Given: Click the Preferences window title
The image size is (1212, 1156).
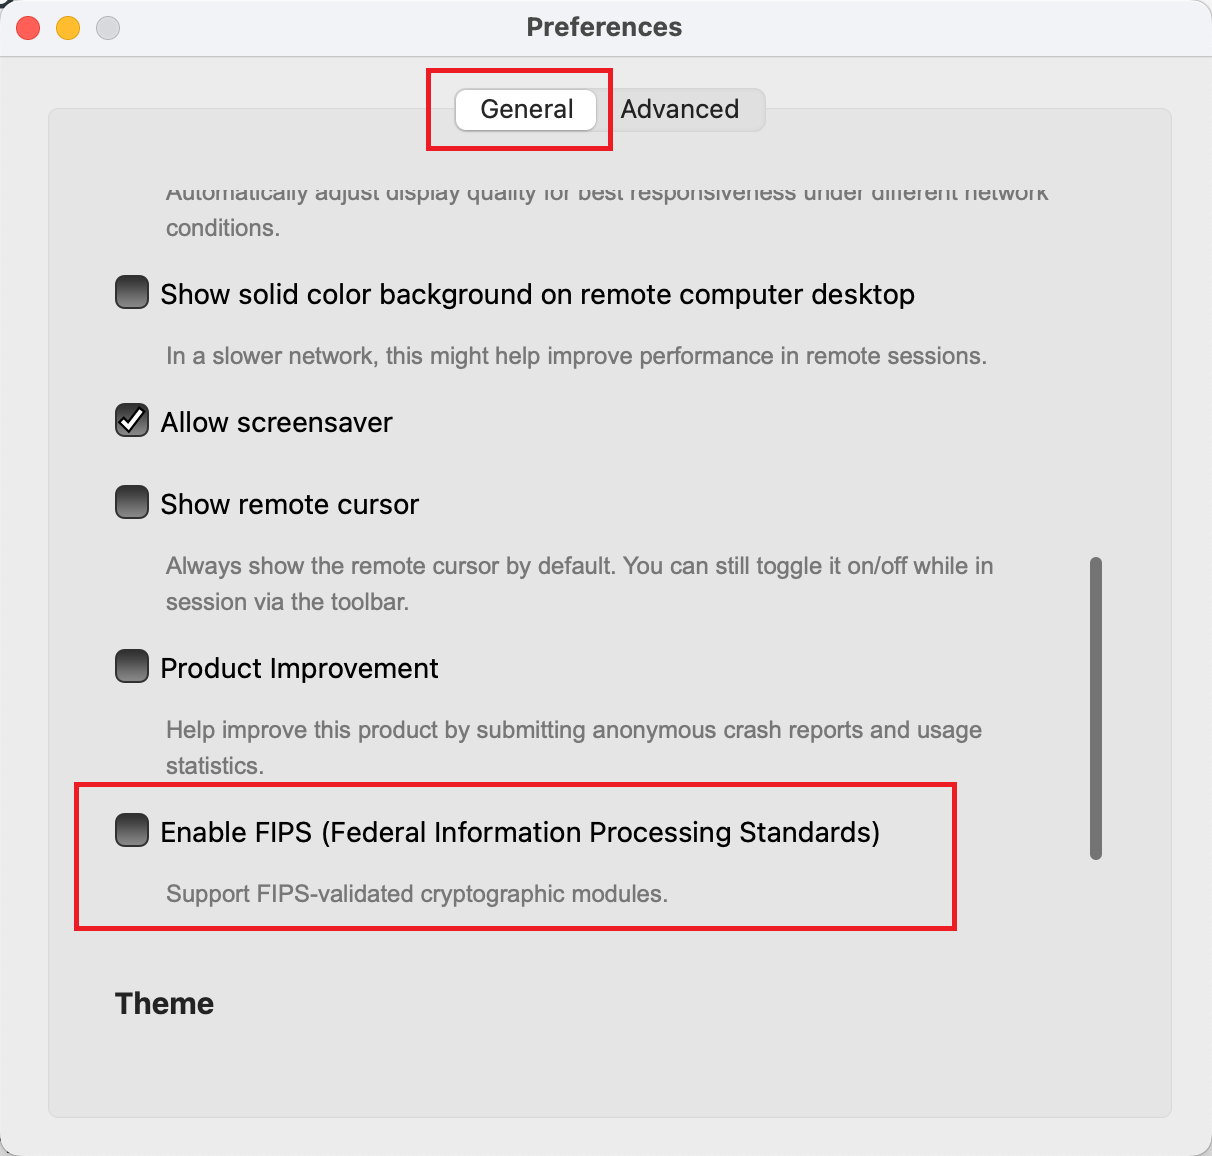Looking at the screenshot, I should (x=604, y=27).
